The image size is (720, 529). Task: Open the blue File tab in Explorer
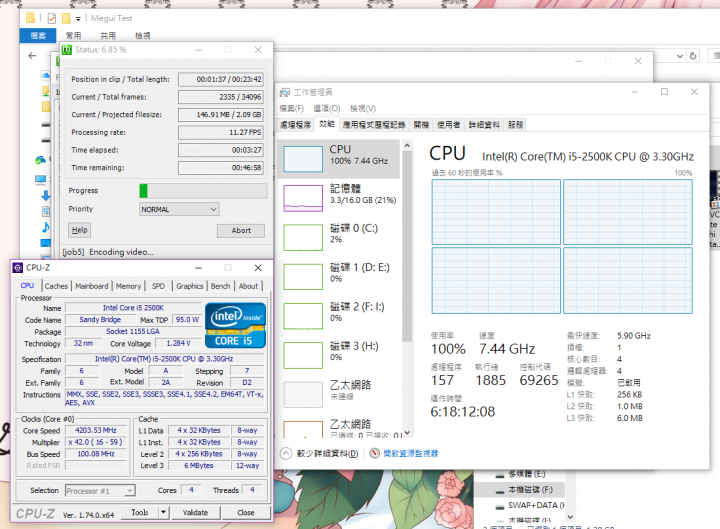(38, 35)
